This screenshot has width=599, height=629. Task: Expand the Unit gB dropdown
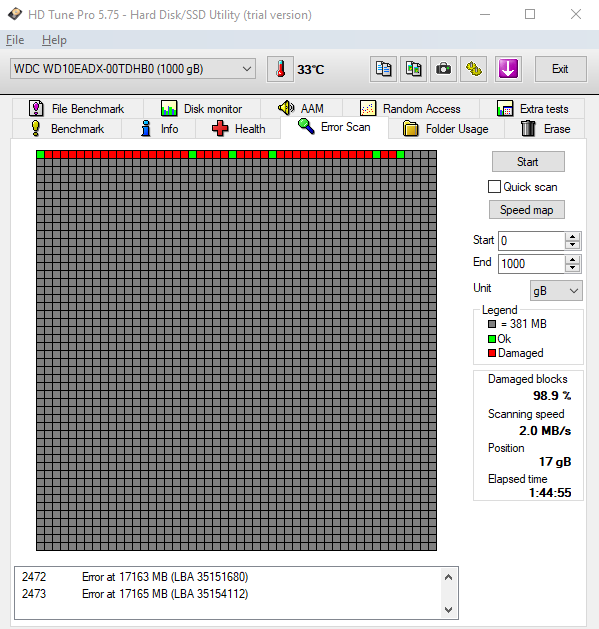tap(556, 290)
